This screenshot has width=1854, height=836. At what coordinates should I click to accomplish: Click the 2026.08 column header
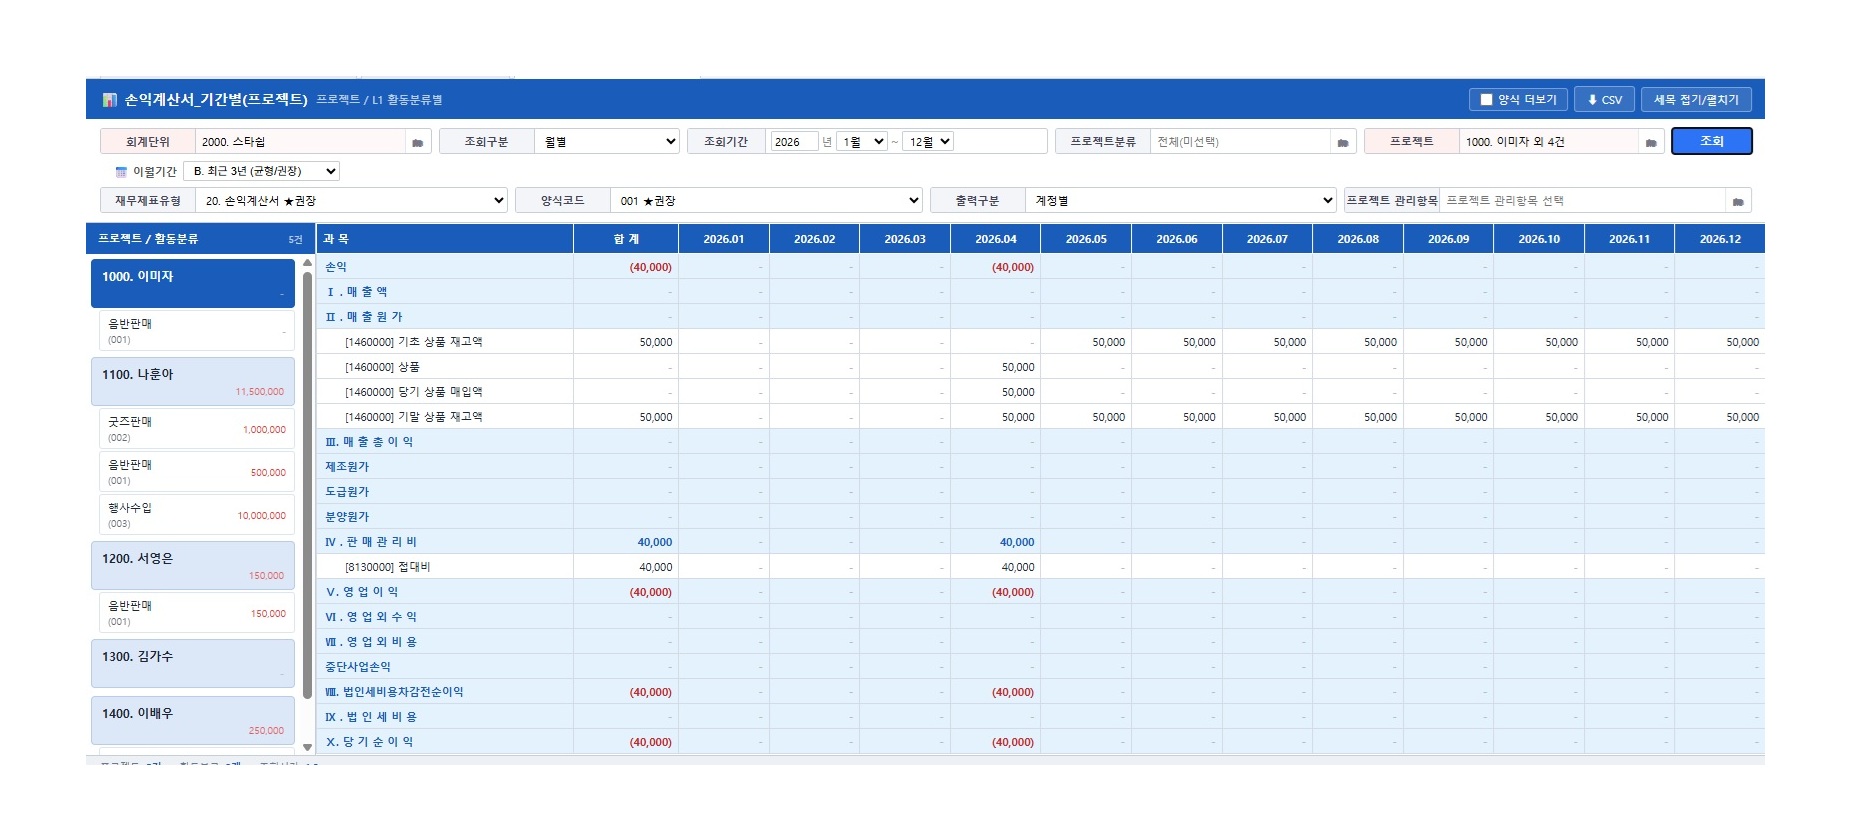(x=1358, y=239)
